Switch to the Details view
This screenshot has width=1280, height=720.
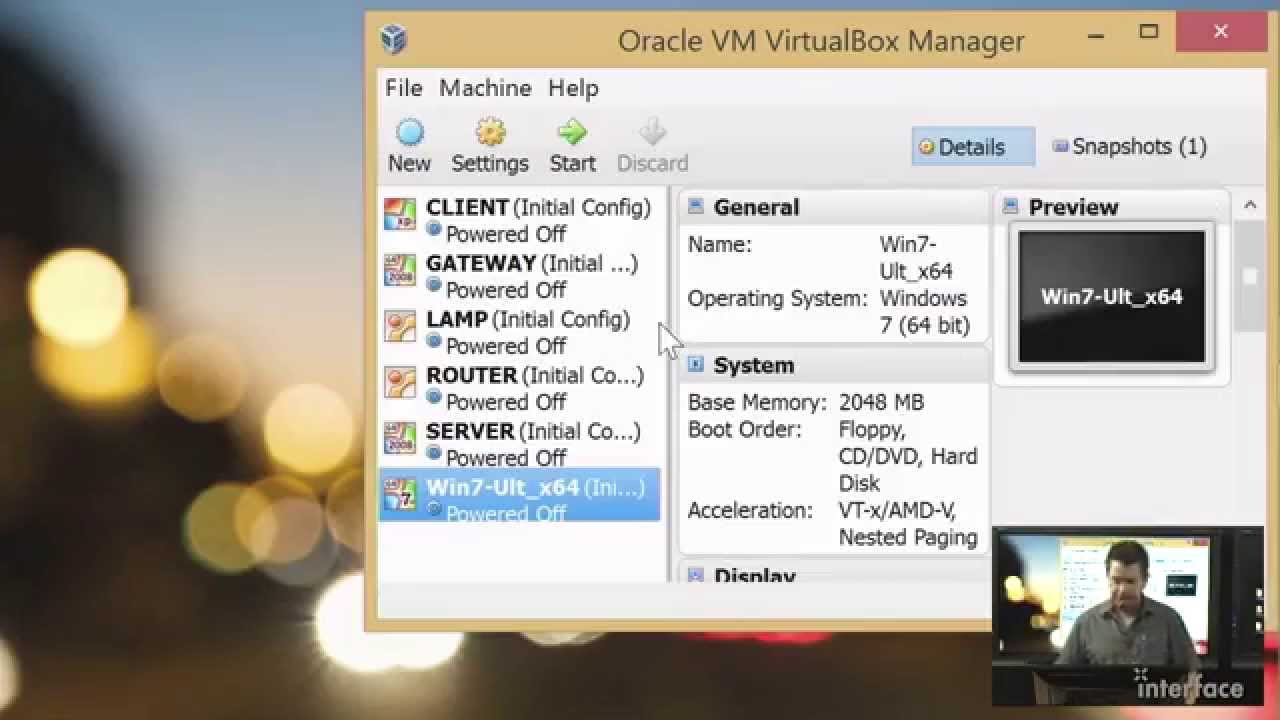pos(973,147)
